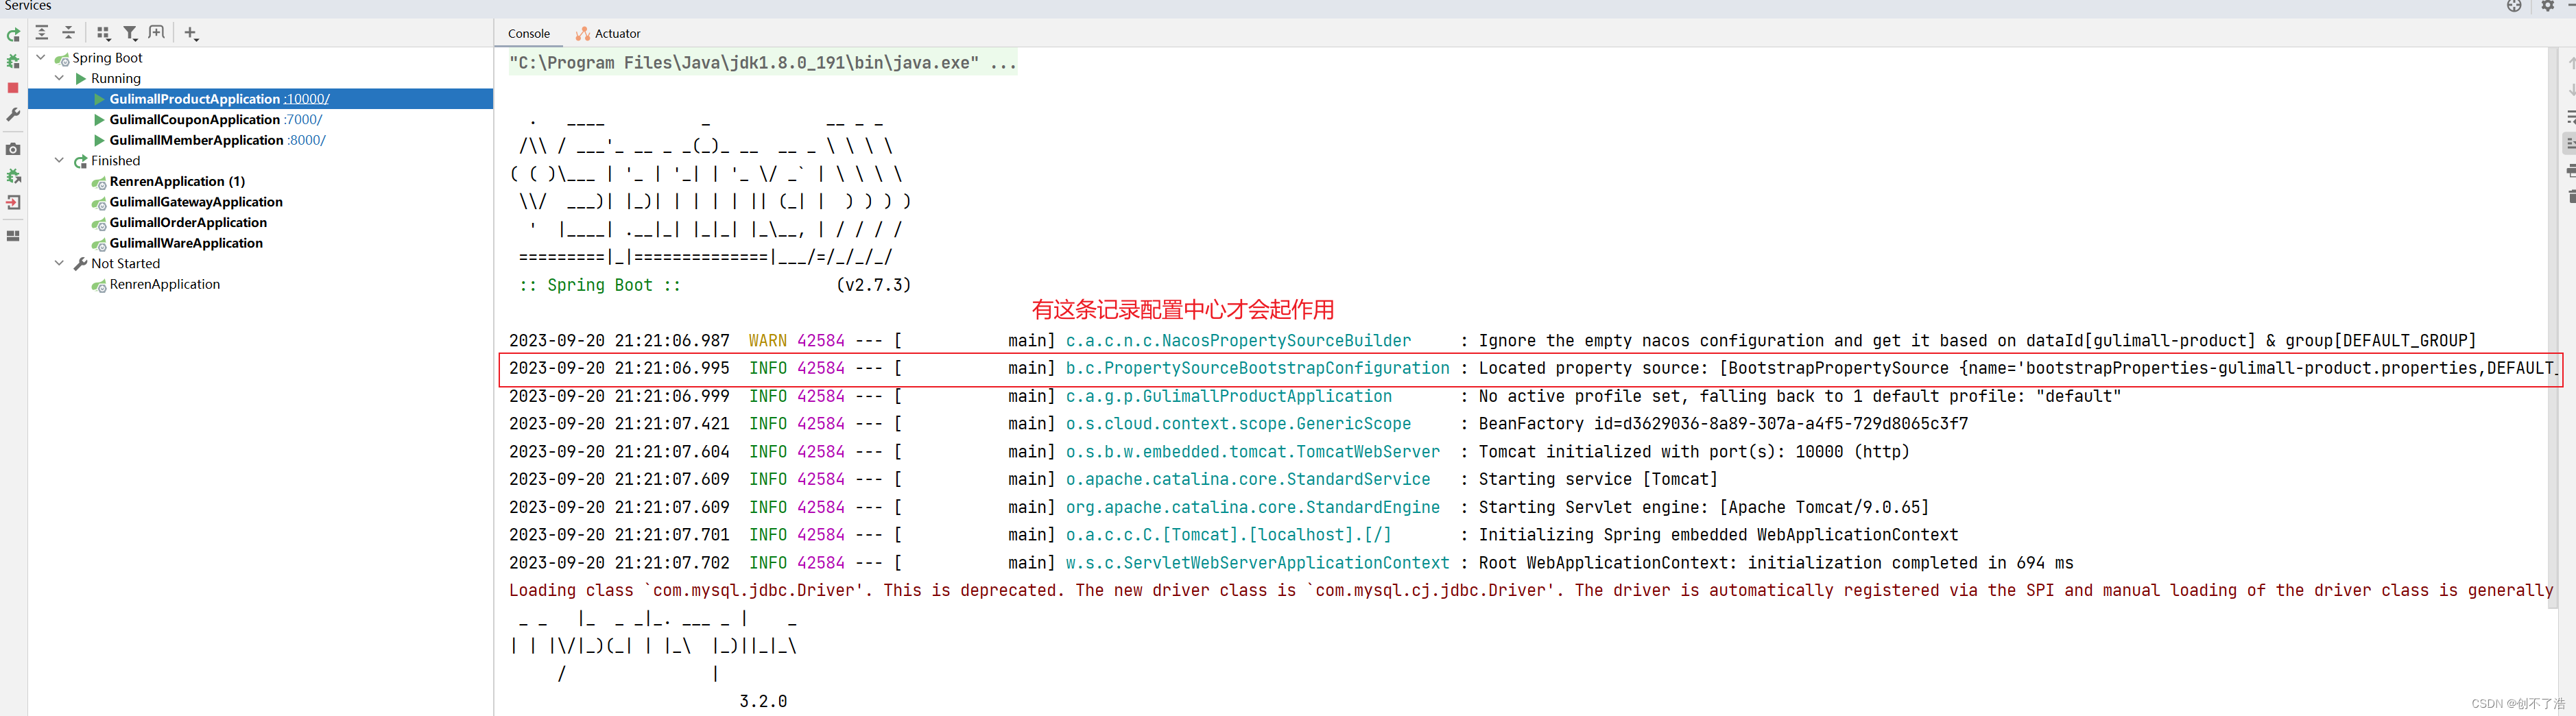Switch to the Console tab
The height and width of the screenshot is (716, 2576).
(528, 34)
